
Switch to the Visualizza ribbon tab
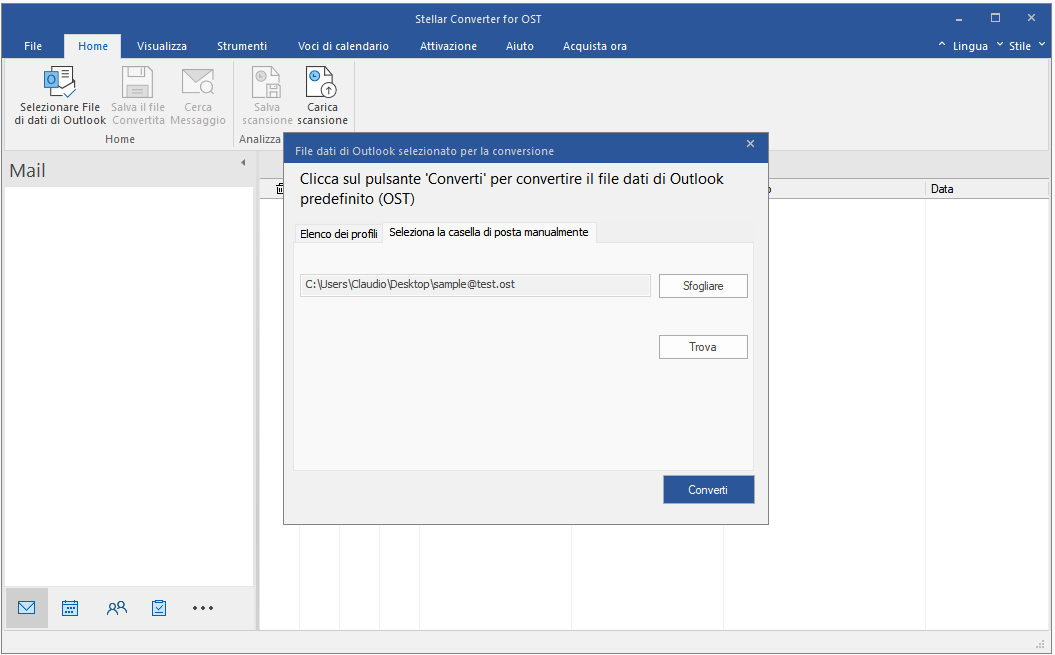pyautogui.click(x=162, y=46)
